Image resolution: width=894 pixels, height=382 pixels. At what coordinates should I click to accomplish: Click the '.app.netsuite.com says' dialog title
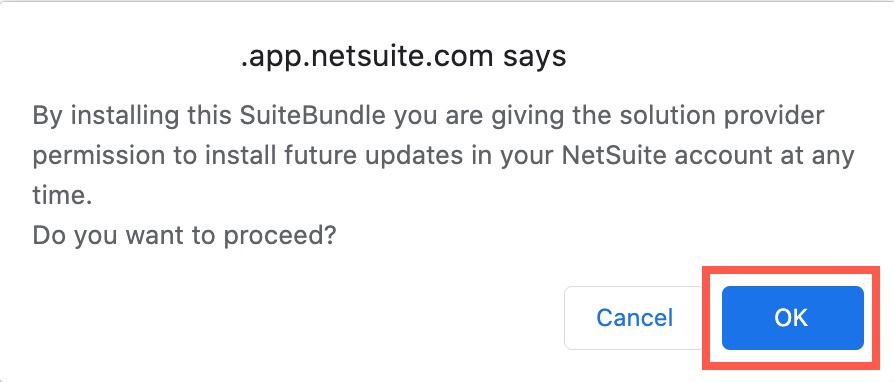pos(403,57)
